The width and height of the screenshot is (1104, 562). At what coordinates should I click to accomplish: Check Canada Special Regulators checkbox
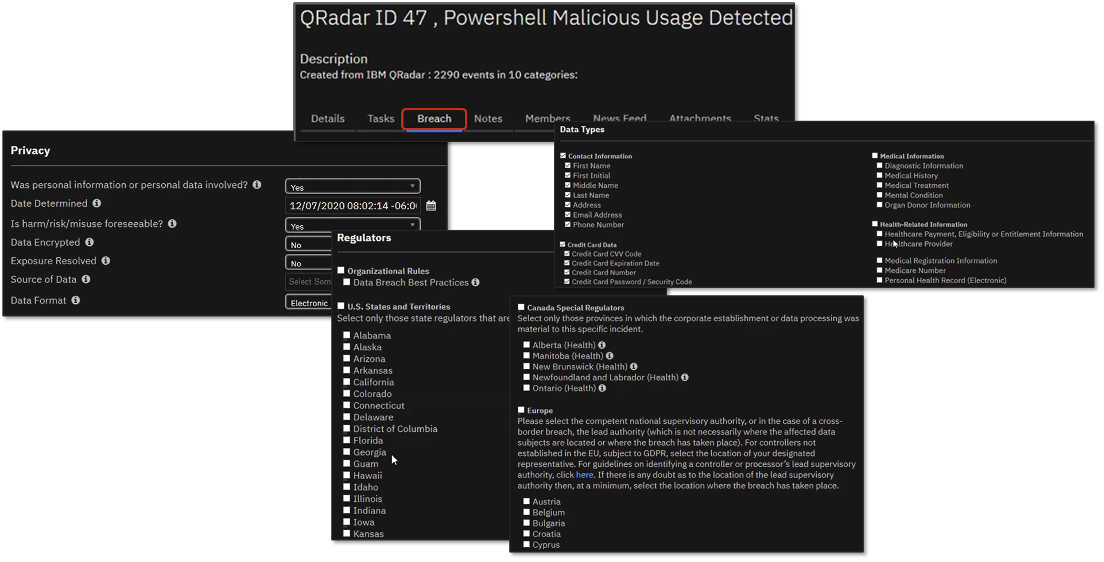click(521, 307)
